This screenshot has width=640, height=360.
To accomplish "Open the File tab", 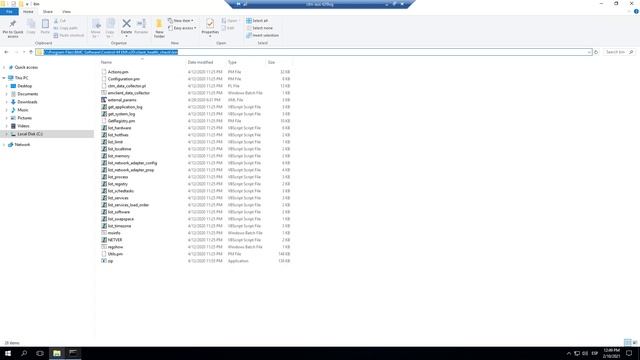I will point(9,11).
